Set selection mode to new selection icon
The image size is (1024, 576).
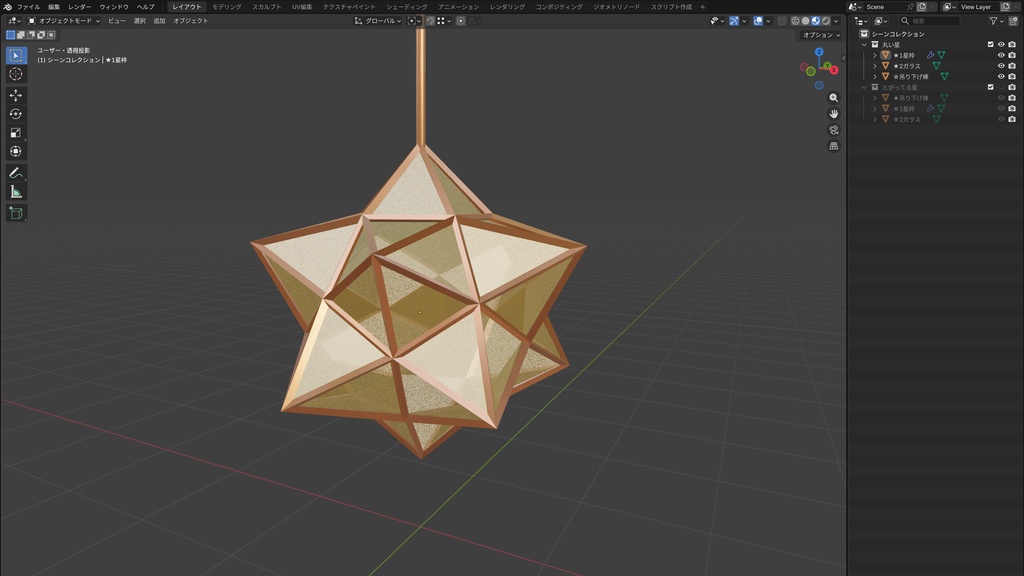click(10, 35)
